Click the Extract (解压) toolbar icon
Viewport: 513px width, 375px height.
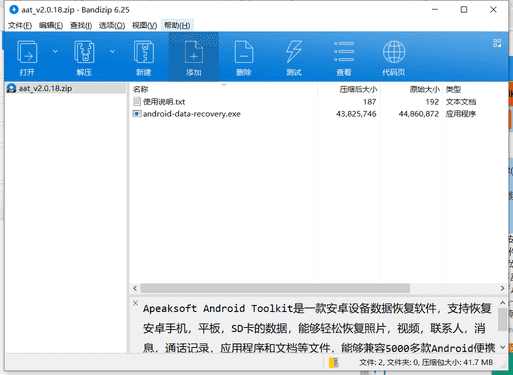pyautogui.click(x=84, y=52)
